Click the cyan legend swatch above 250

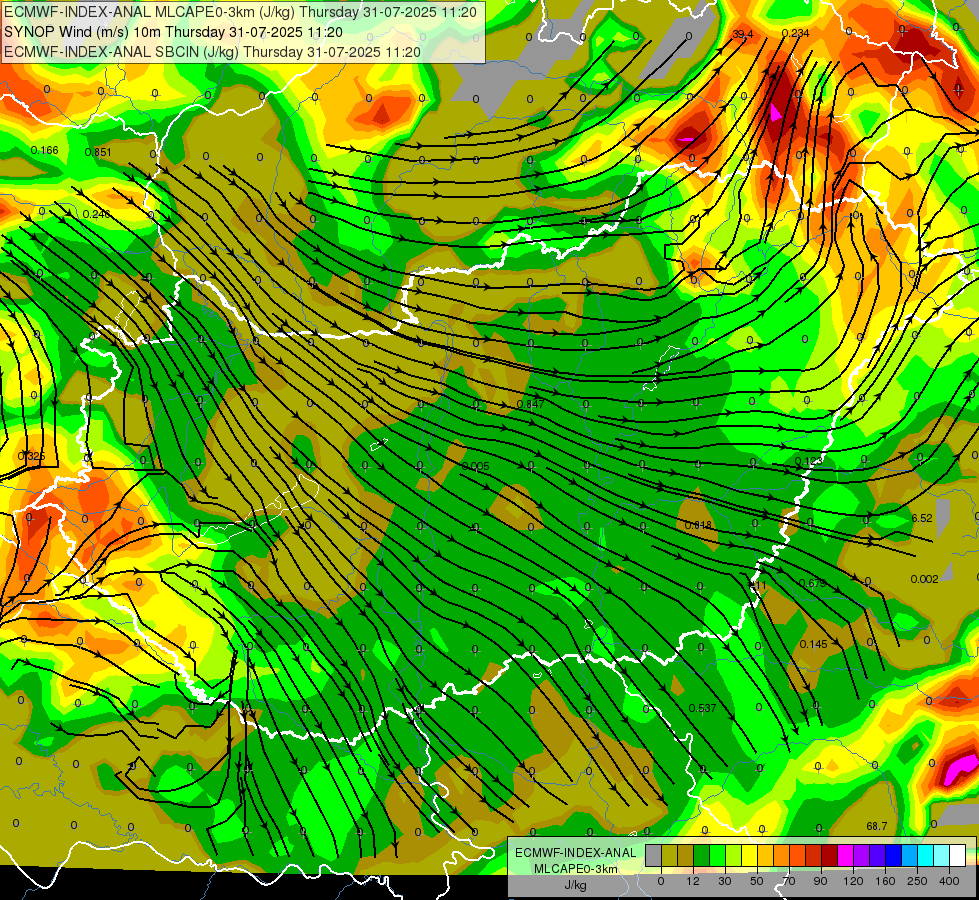pyautogui.click(x=927, y=855)
